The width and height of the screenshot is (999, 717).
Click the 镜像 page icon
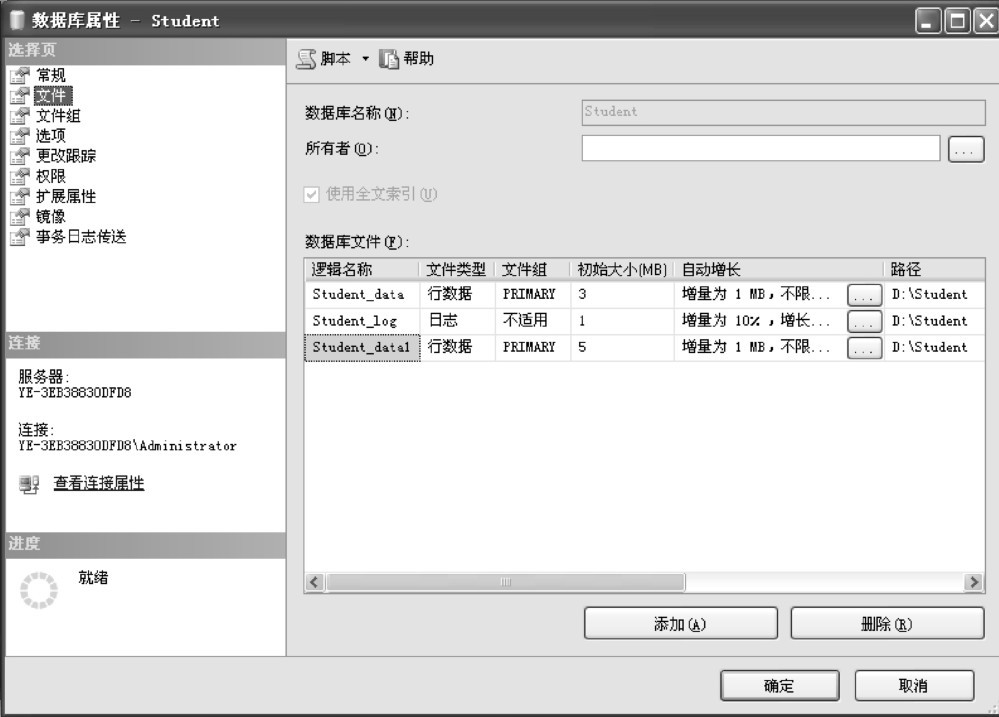tap(20, 216)
